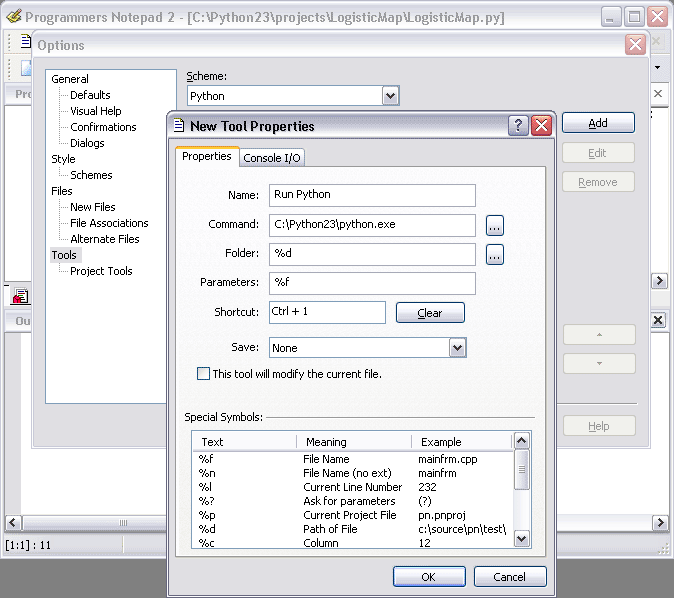Open the Save dropdown list
This screenshot has width=674, height=598.
coord(457,348)
